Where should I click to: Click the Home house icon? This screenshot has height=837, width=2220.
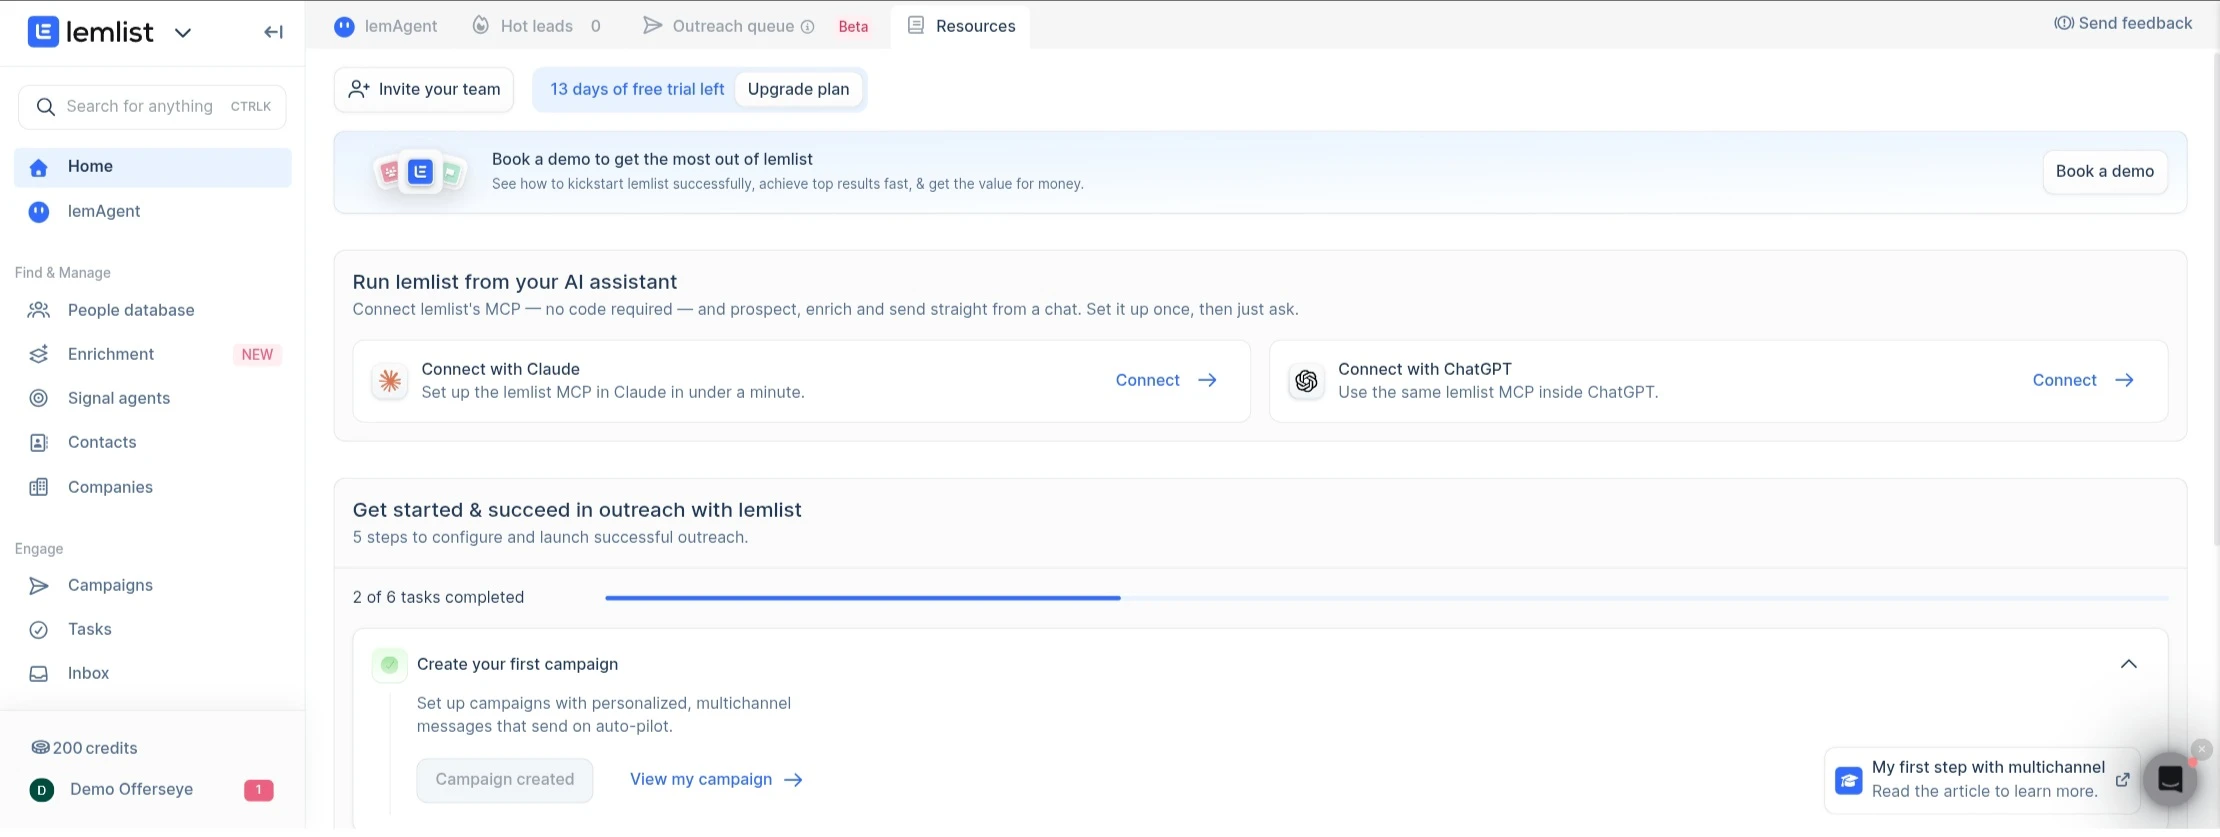point(39,167)
